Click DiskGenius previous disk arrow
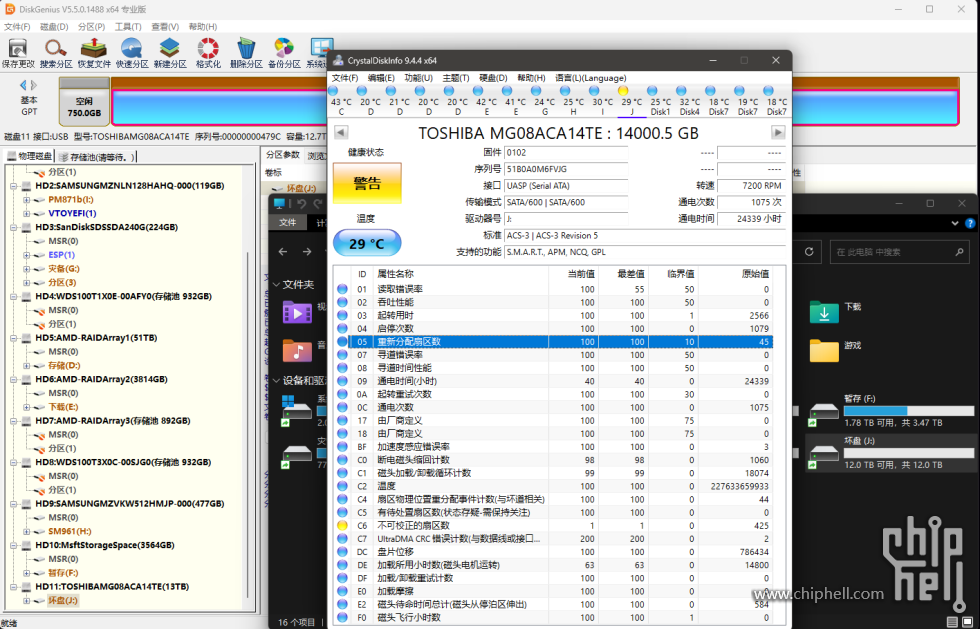Viewport: 980px width, 629px height. pos(23,85)
